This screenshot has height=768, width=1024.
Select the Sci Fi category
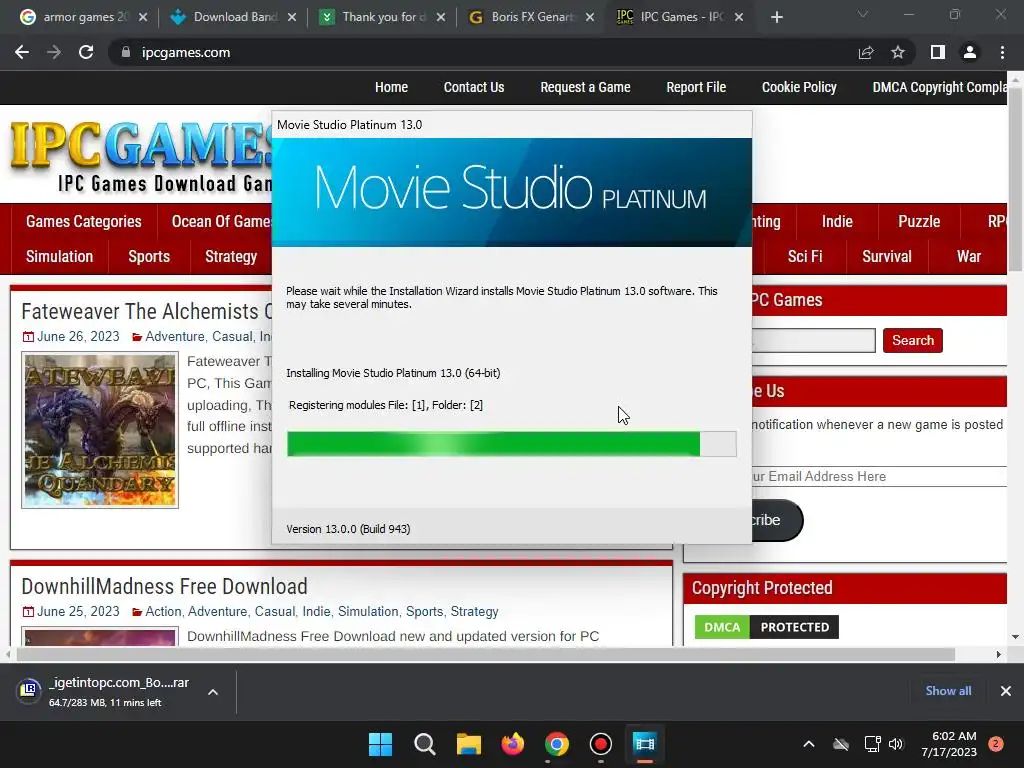(x=805, y=257)
